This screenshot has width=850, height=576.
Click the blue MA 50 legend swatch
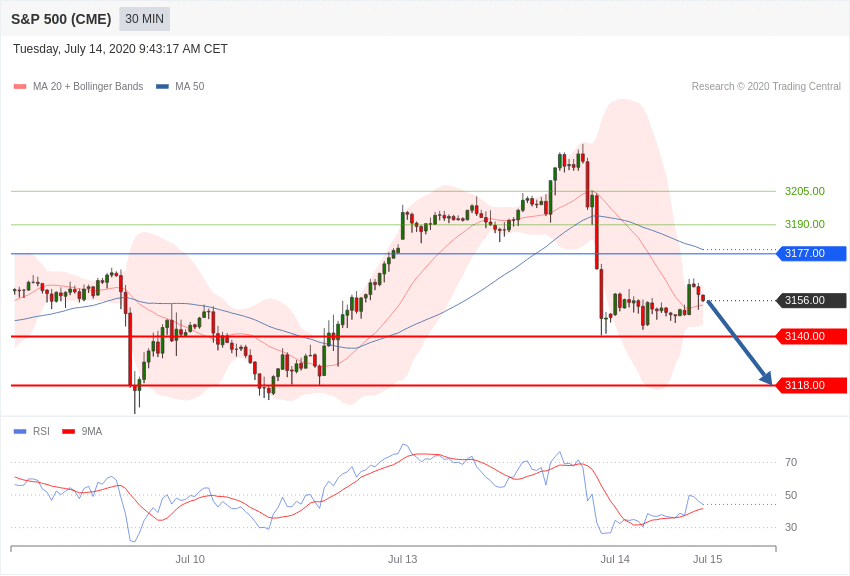point(162,86)
